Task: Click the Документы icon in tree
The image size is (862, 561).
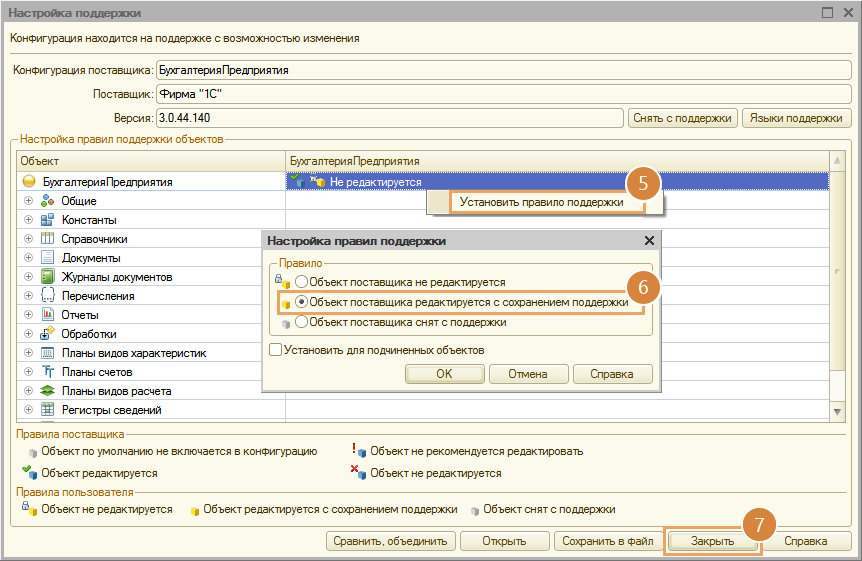Action: tap(47, 258)
